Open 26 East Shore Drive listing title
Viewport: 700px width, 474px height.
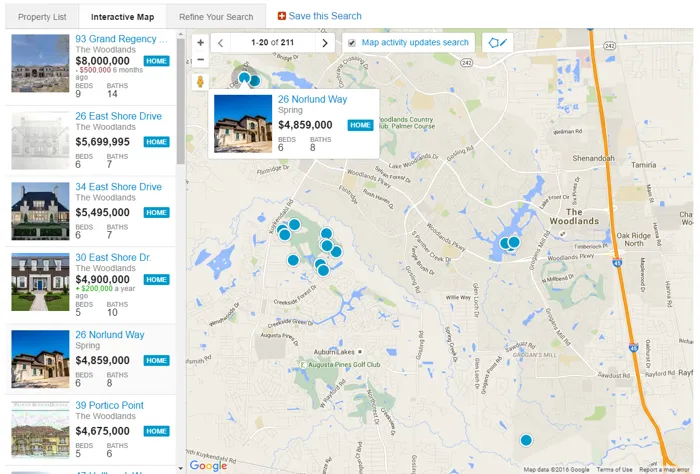coord(118,116)
